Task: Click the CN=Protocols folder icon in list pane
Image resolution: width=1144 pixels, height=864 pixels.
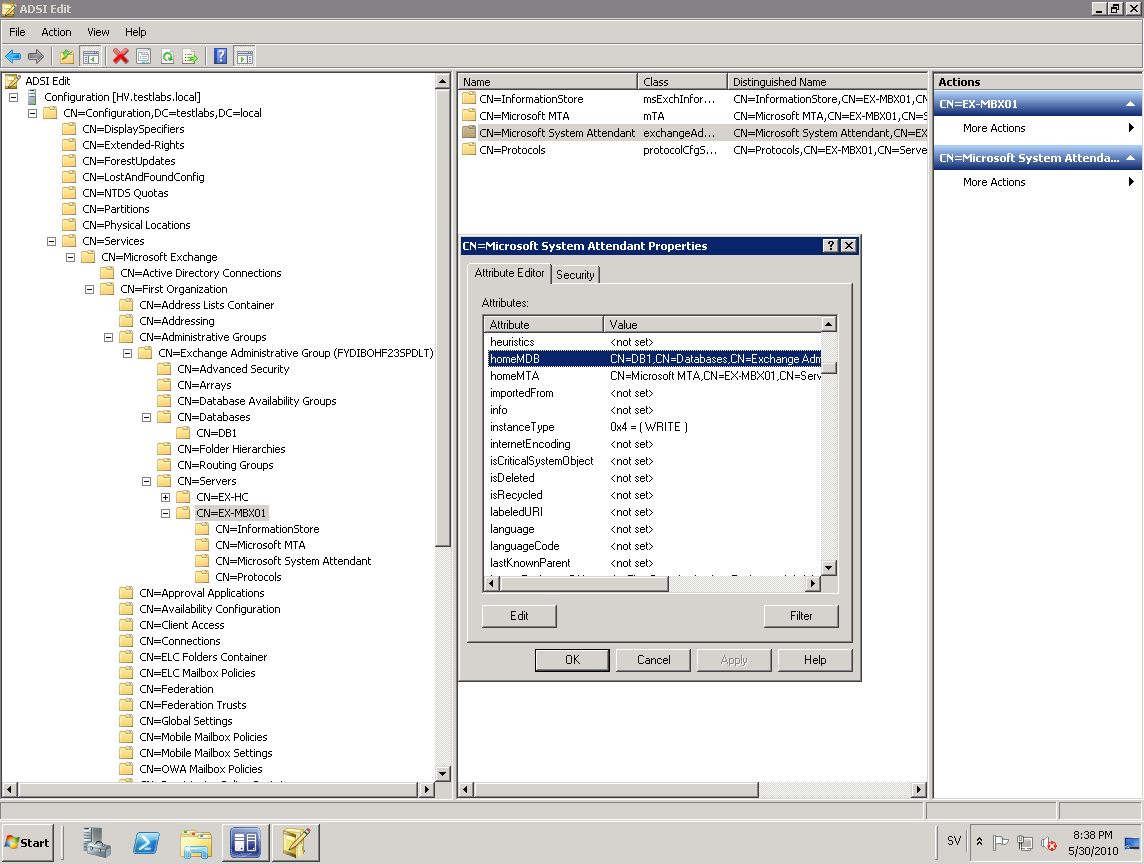Action: tap(469, 150)
